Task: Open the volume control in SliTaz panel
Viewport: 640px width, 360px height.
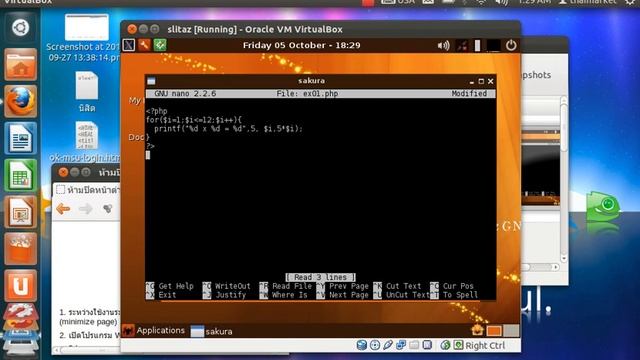Action: click(x=443, y=45)
